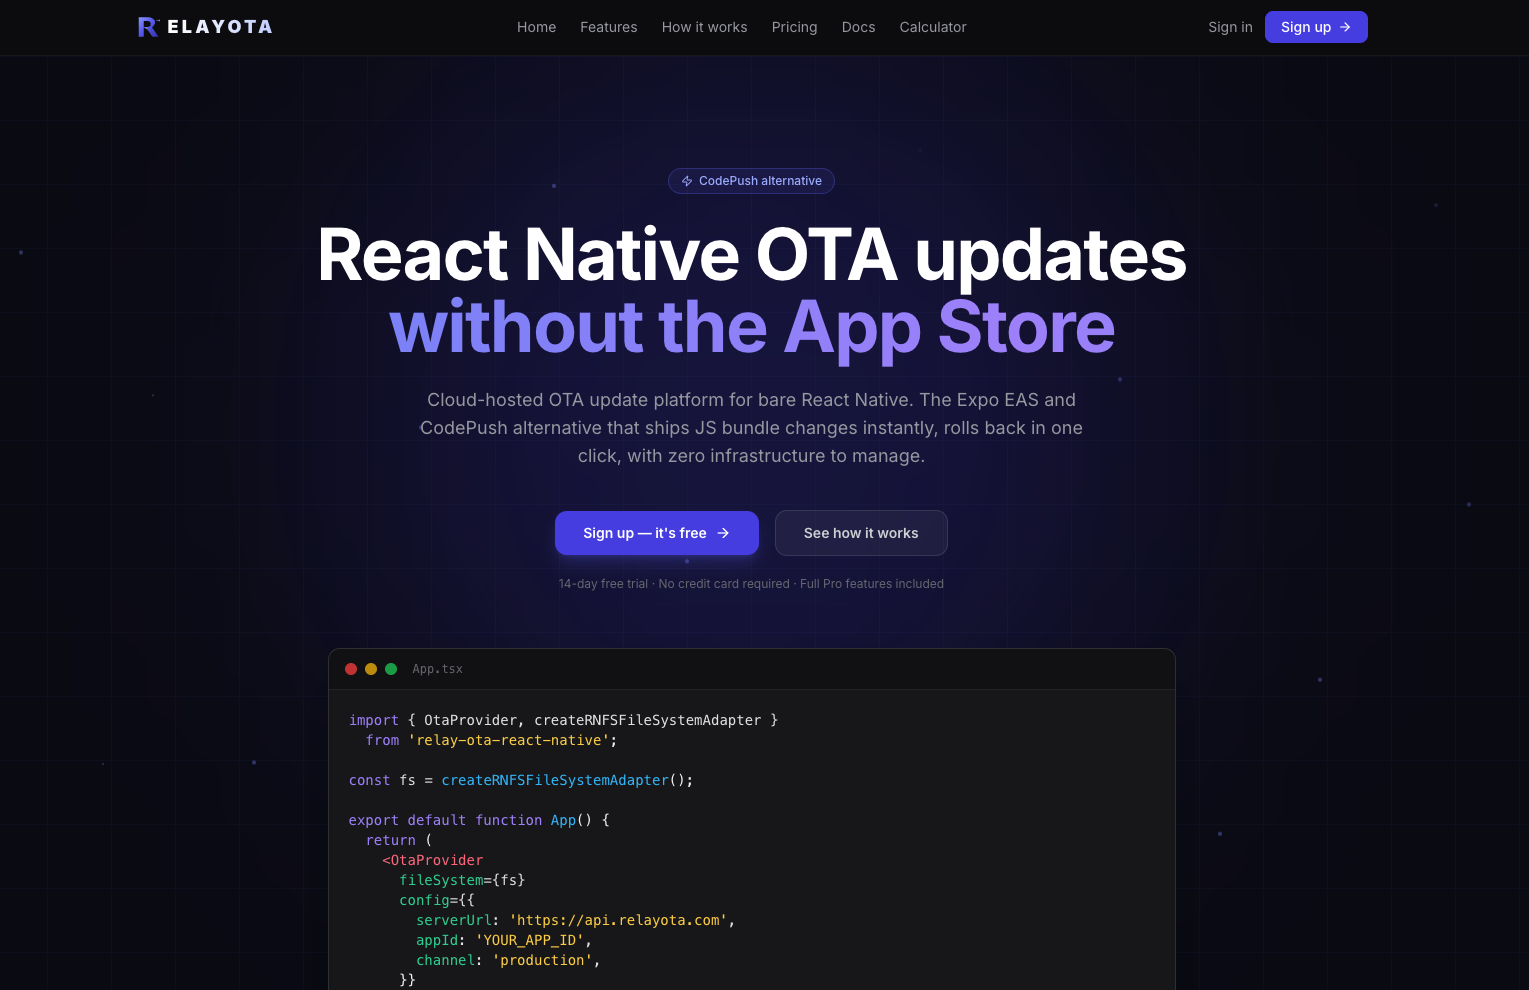Image resolution: width=1529 pixels, height=990 pixels.
Task: Click the 'production' channel value
Action: point(542,960)
